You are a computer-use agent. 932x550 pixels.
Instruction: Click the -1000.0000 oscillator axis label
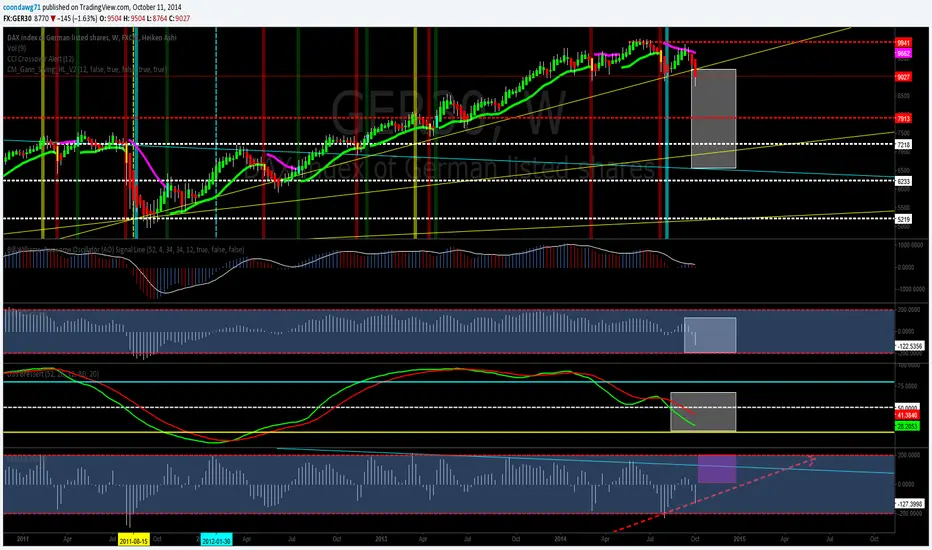pyautogui.click(x=909, y=289)
